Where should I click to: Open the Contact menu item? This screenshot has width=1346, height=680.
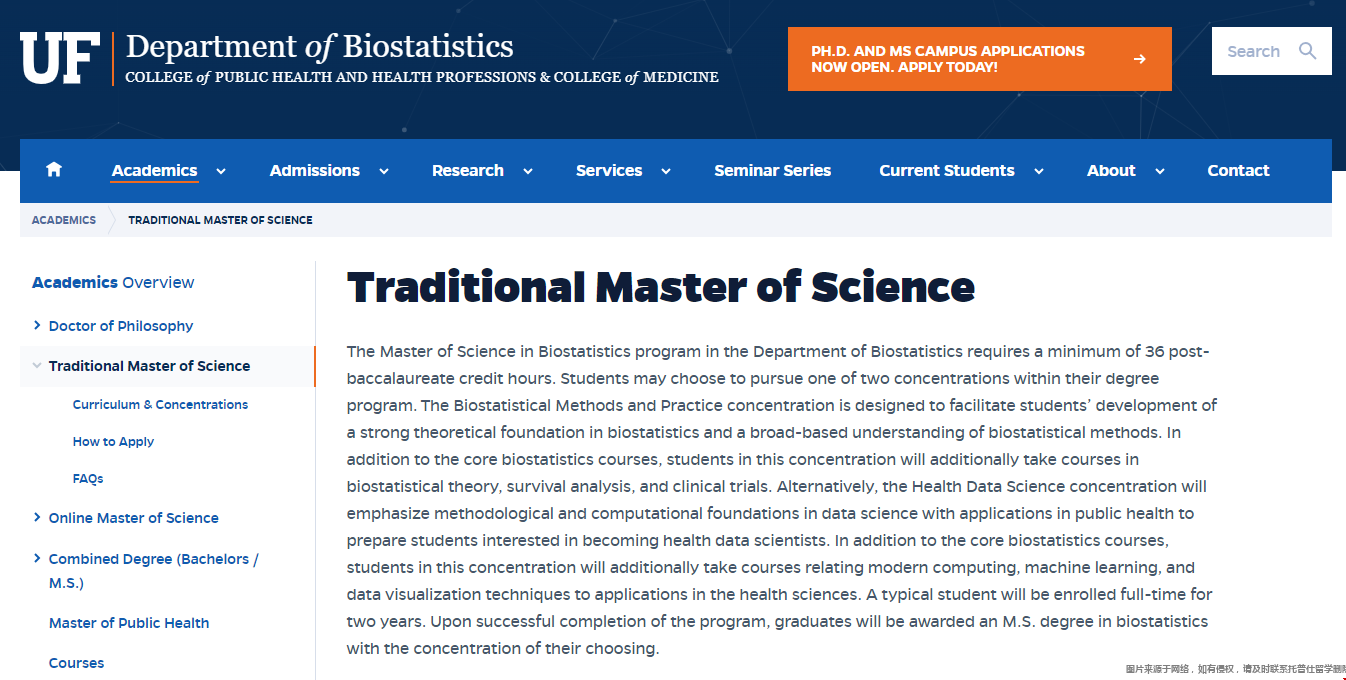coord(1238,170)
